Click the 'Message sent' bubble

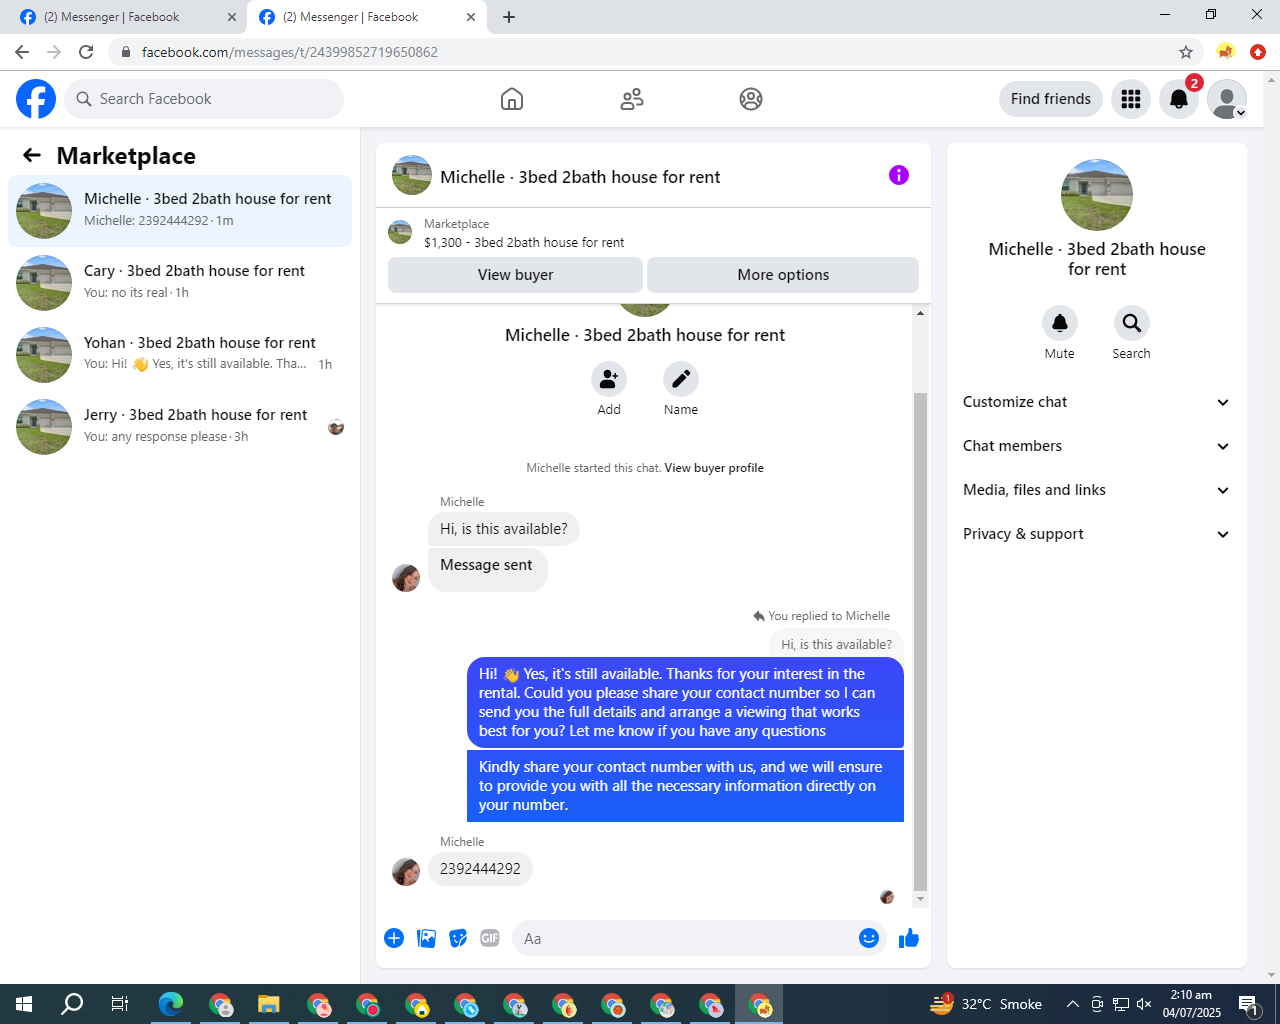coord(487,569)
